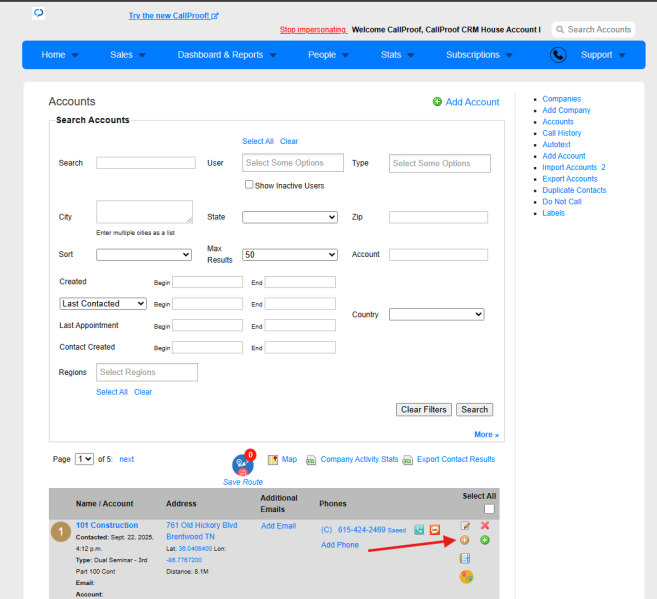Click the Zip input field

coord(438,217)
